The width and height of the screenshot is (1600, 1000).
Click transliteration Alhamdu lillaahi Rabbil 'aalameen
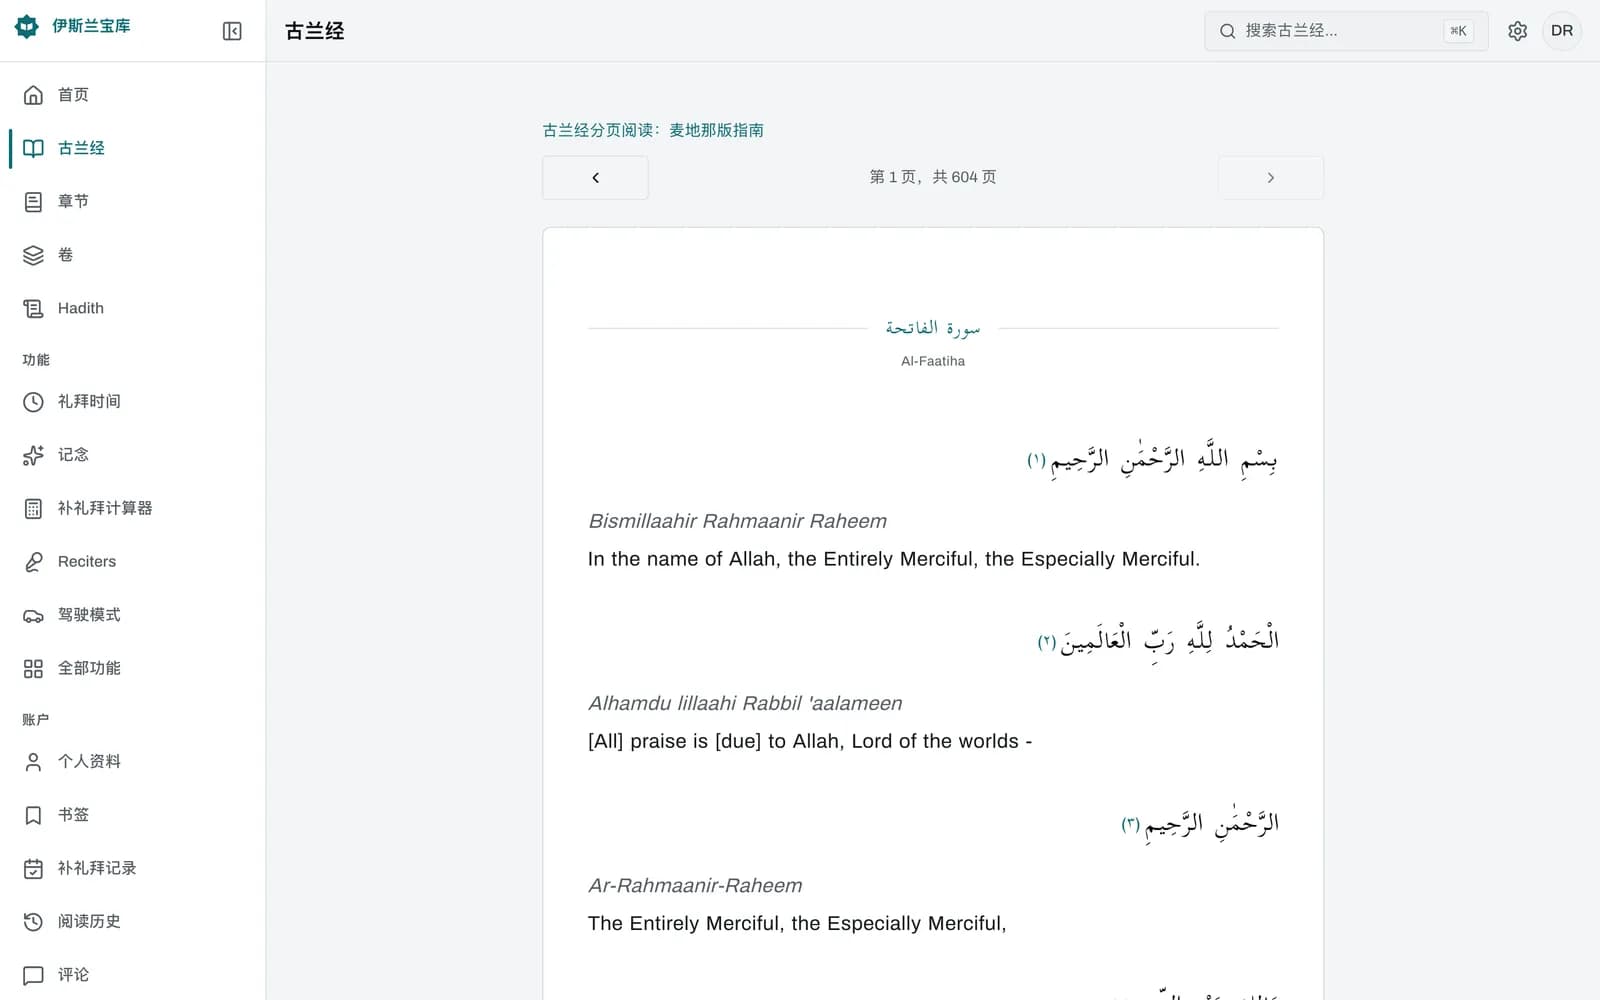click(x=745, y=703)
